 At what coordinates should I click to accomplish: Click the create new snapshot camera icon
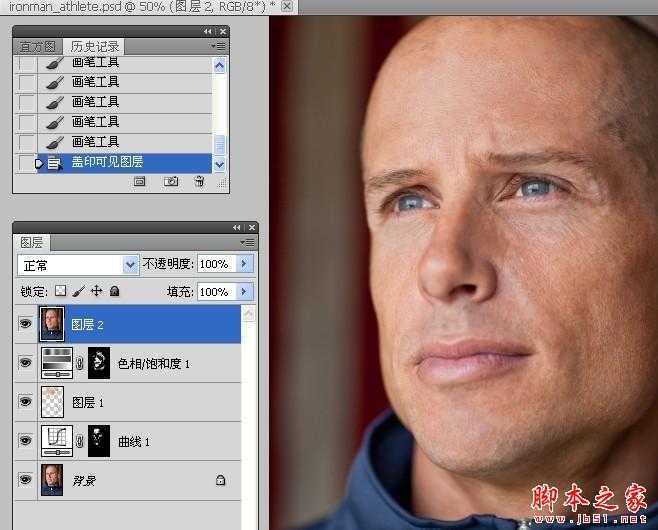pyautogui.click(x=170, y=181)
